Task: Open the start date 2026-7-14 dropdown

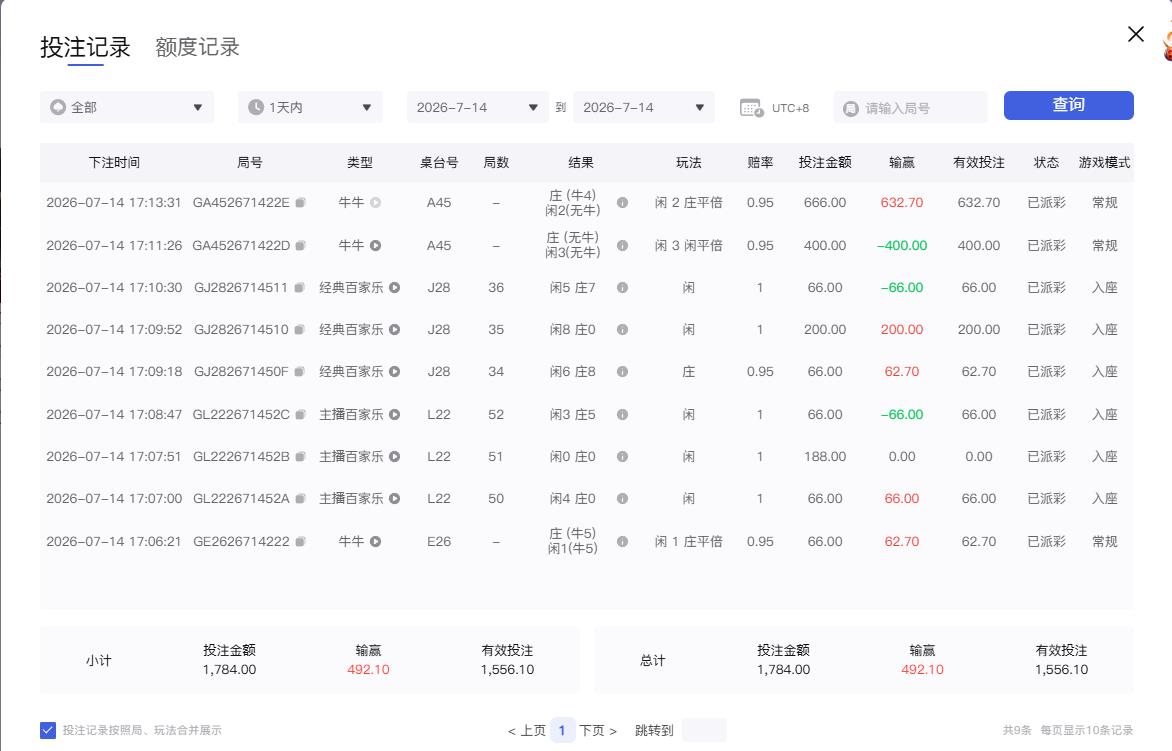Action: (x=478, y=107)
